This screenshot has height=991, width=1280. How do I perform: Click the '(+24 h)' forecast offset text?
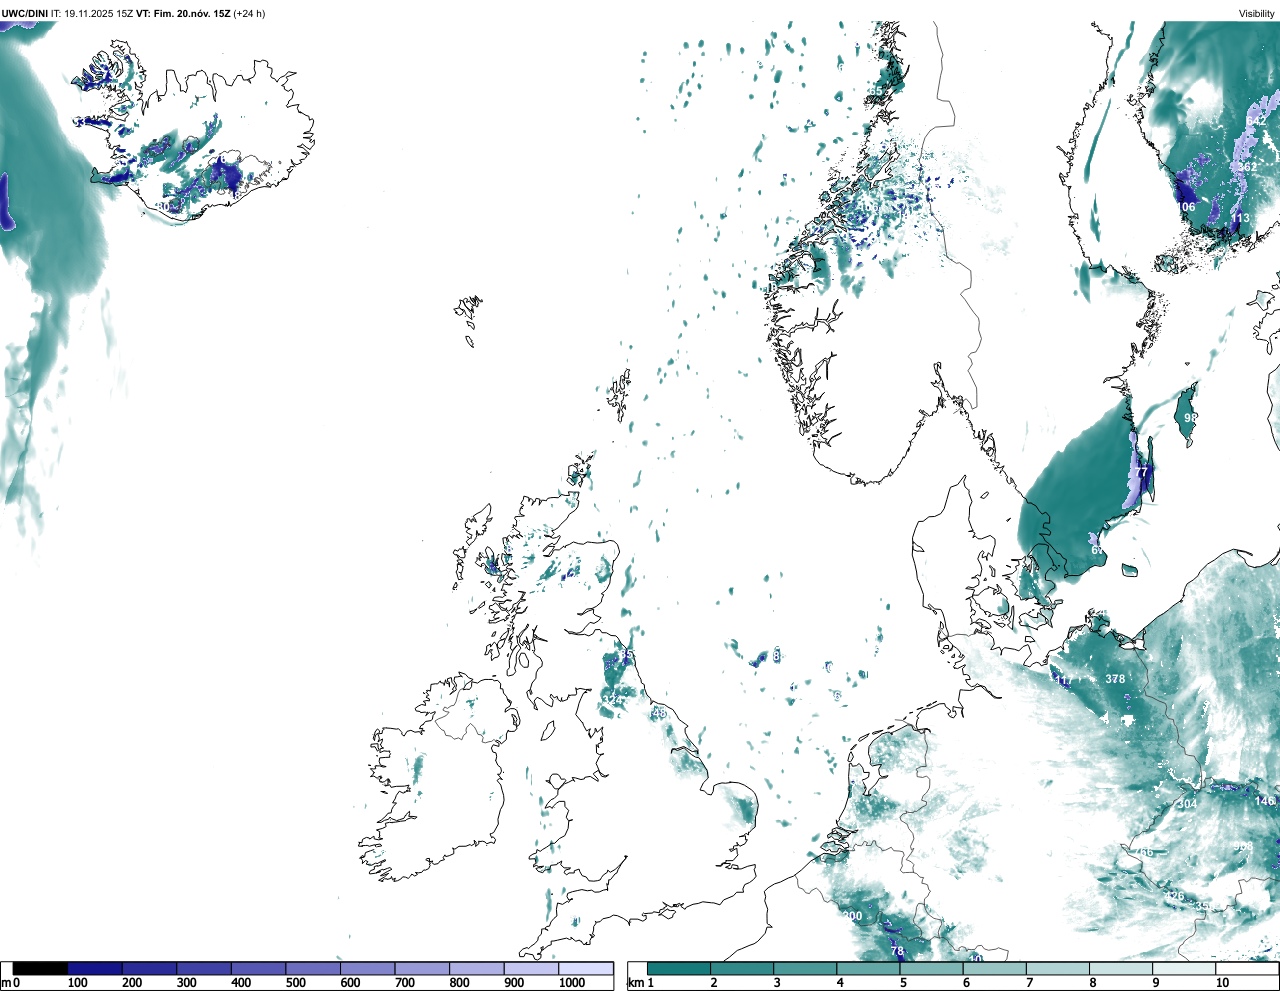click(x=250, y=13)
